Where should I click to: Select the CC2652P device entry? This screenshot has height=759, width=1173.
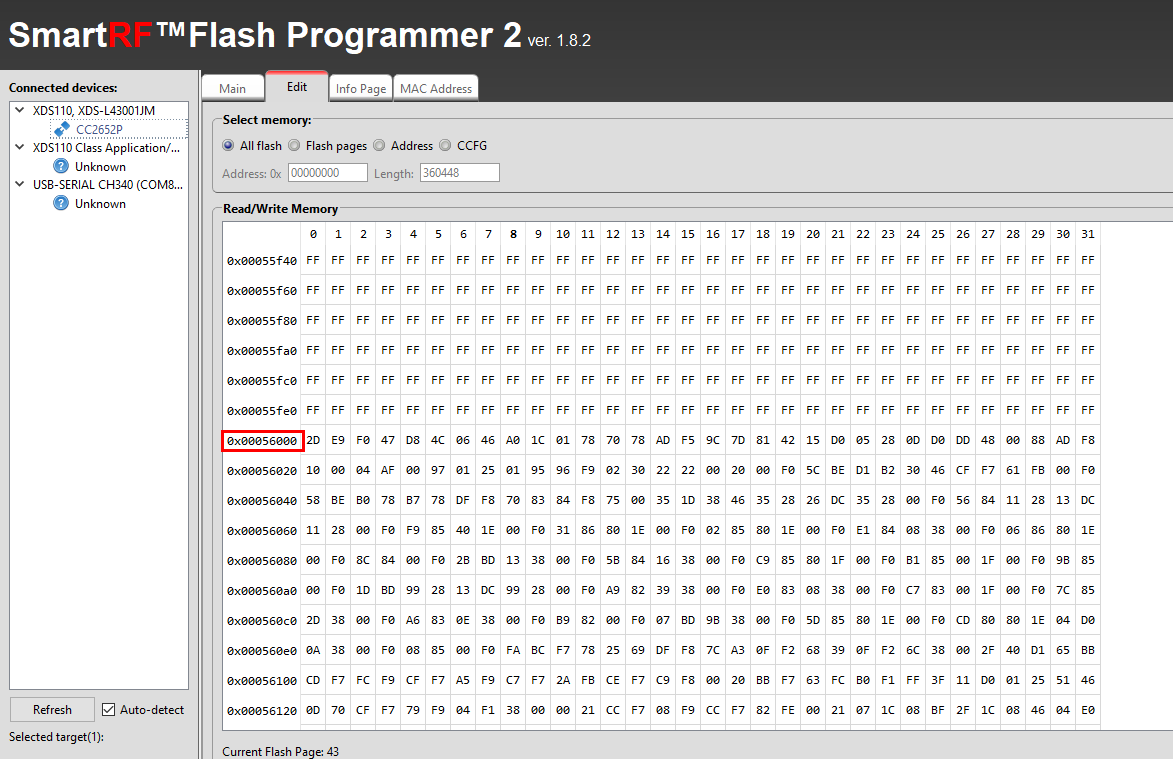pos(99,129)
